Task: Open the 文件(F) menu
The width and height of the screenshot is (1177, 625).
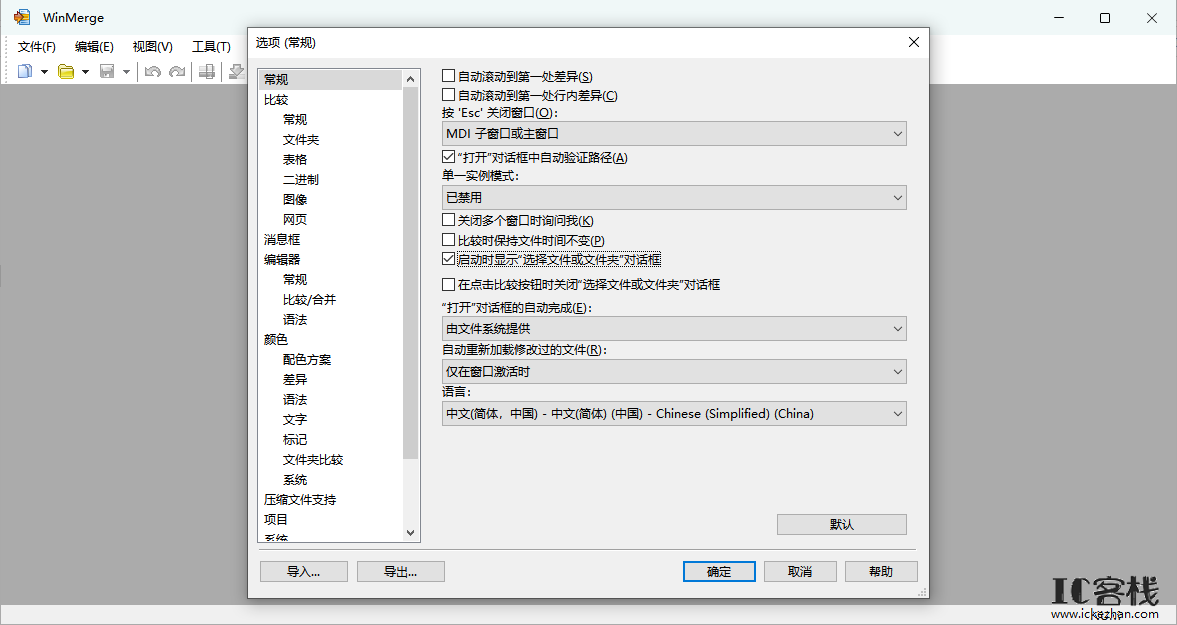Action: pyautogui.click(x=37, y=47)
